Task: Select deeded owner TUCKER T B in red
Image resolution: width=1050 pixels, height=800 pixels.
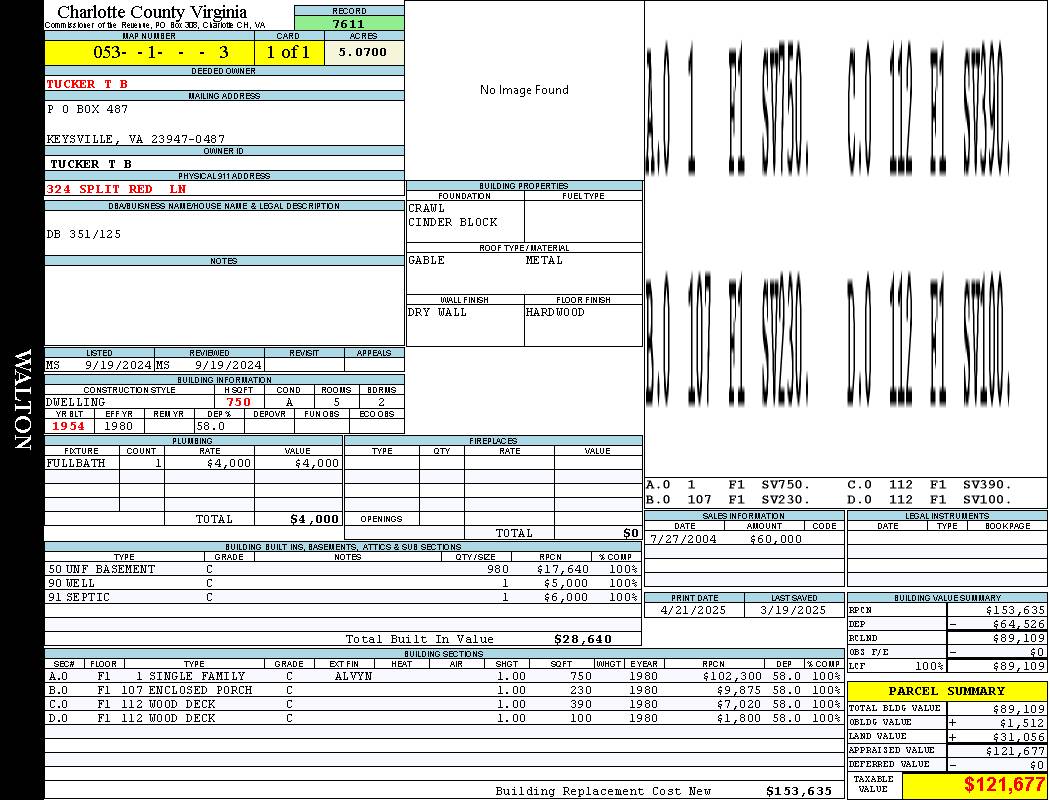Action: point(87,84)
